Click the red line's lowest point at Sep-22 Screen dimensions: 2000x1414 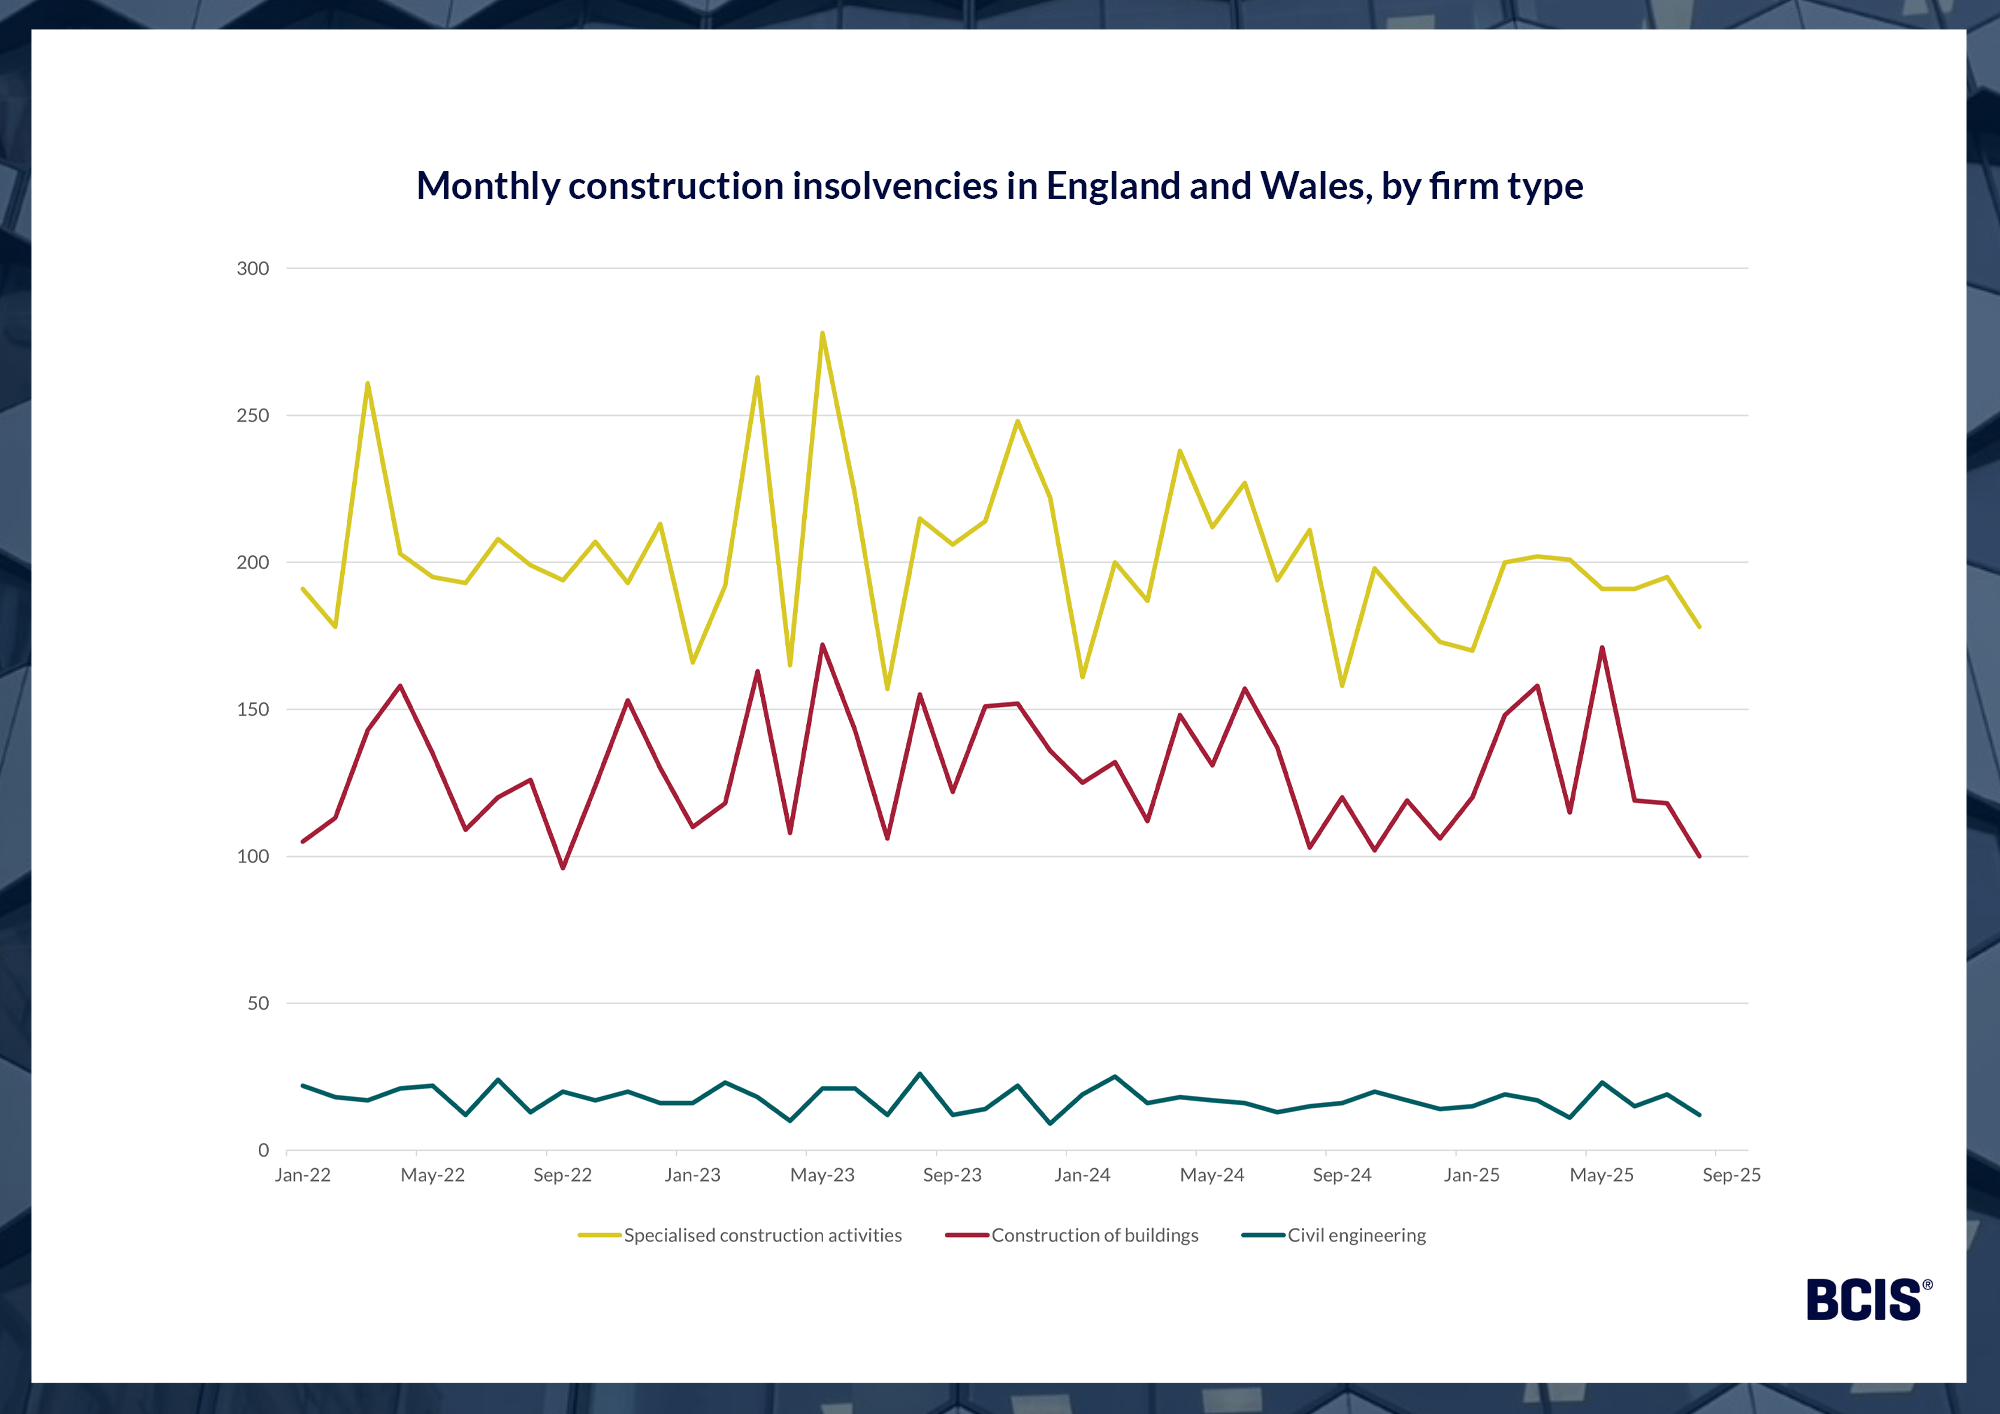point(563,868)
